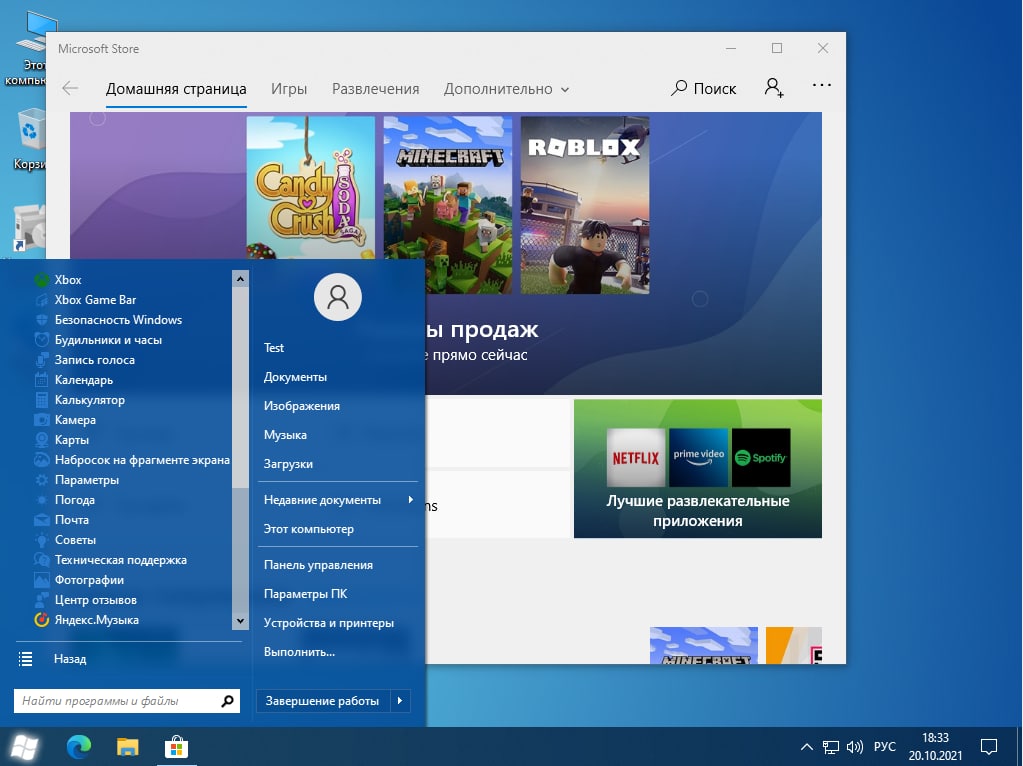The width and height of the screenshot is (1023, 766).
Task: Open Советы lightbulb icon
Action: pos(42,540)
